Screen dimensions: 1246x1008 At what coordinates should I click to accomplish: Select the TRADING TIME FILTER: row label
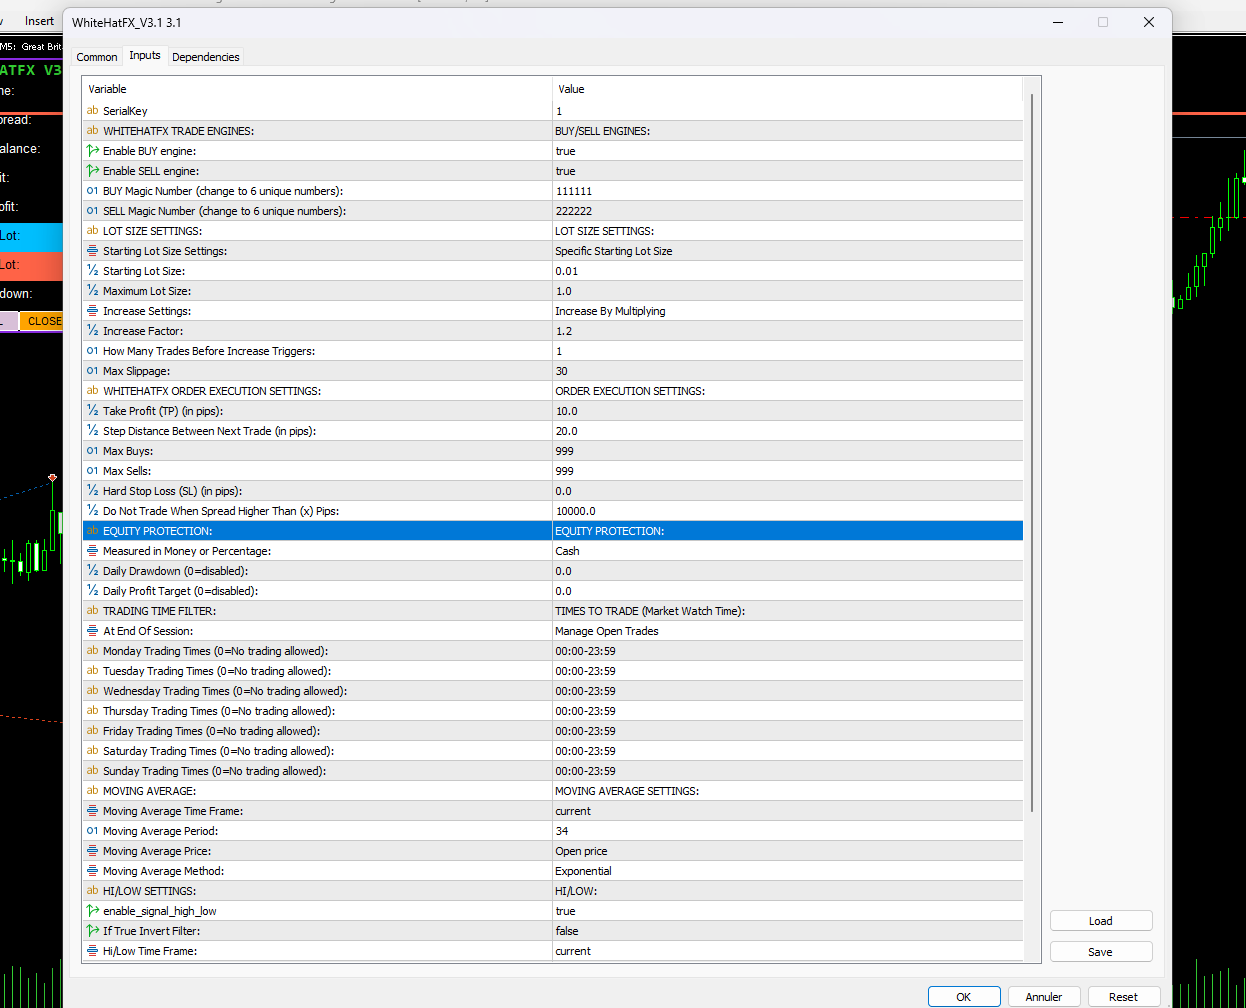pyautogui.click(x=159, y=611)
